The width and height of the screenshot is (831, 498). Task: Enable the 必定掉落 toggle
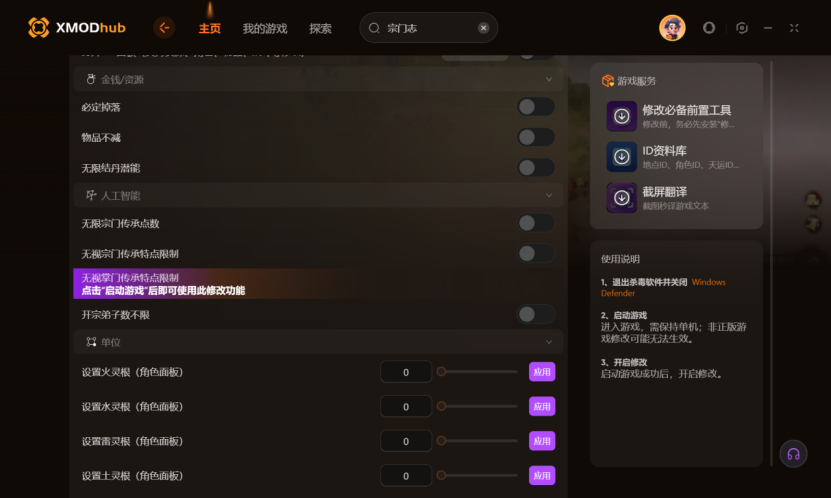[536, 107]
